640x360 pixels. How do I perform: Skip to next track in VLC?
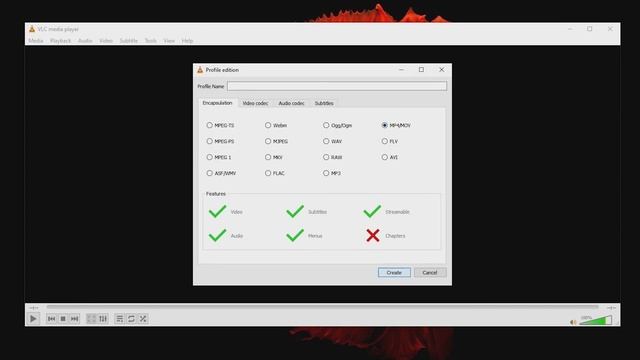click(74, 318)
